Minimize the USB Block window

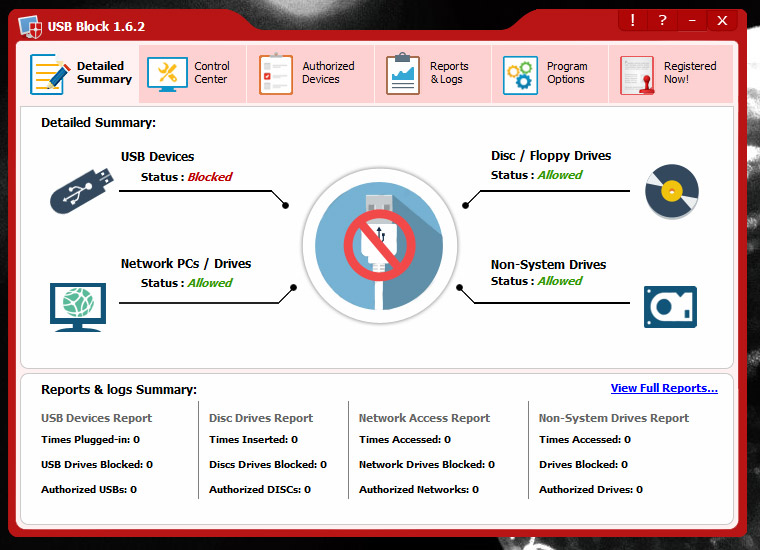pos(692,20)
